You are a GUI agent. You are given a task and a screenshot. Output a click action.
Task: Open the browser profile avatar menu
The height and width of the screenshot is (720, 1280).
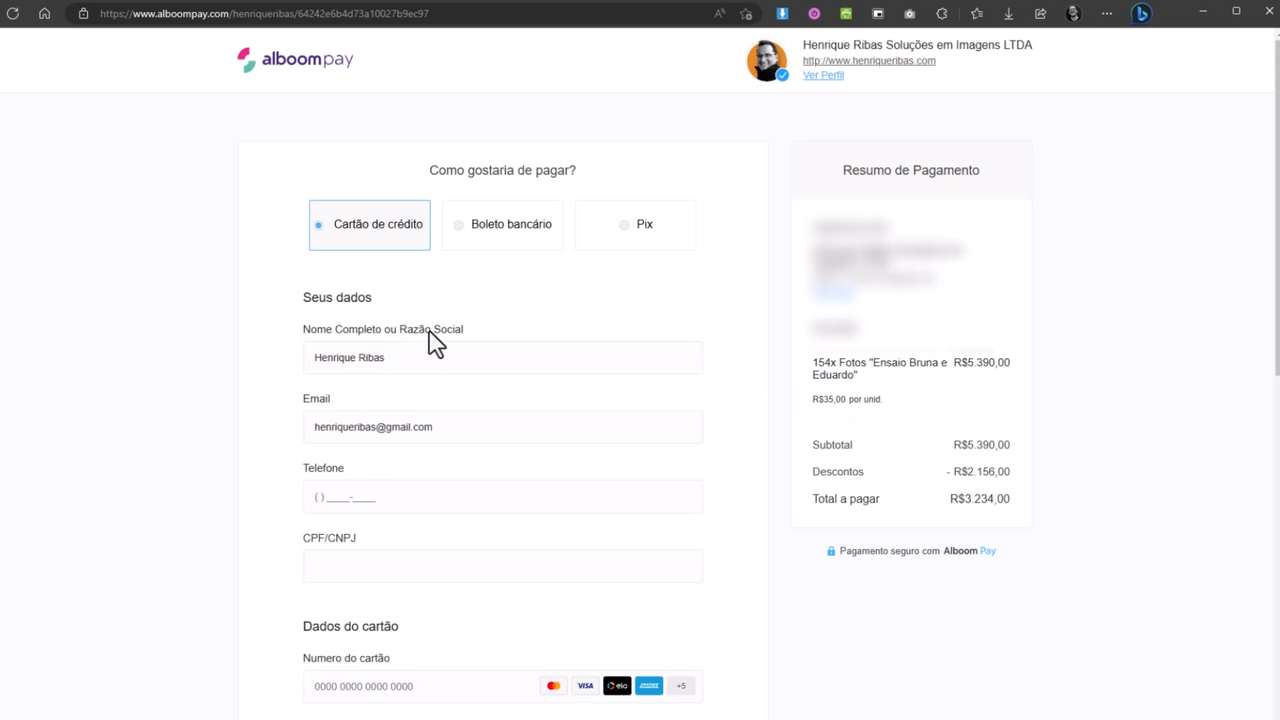coord(1074,14)
